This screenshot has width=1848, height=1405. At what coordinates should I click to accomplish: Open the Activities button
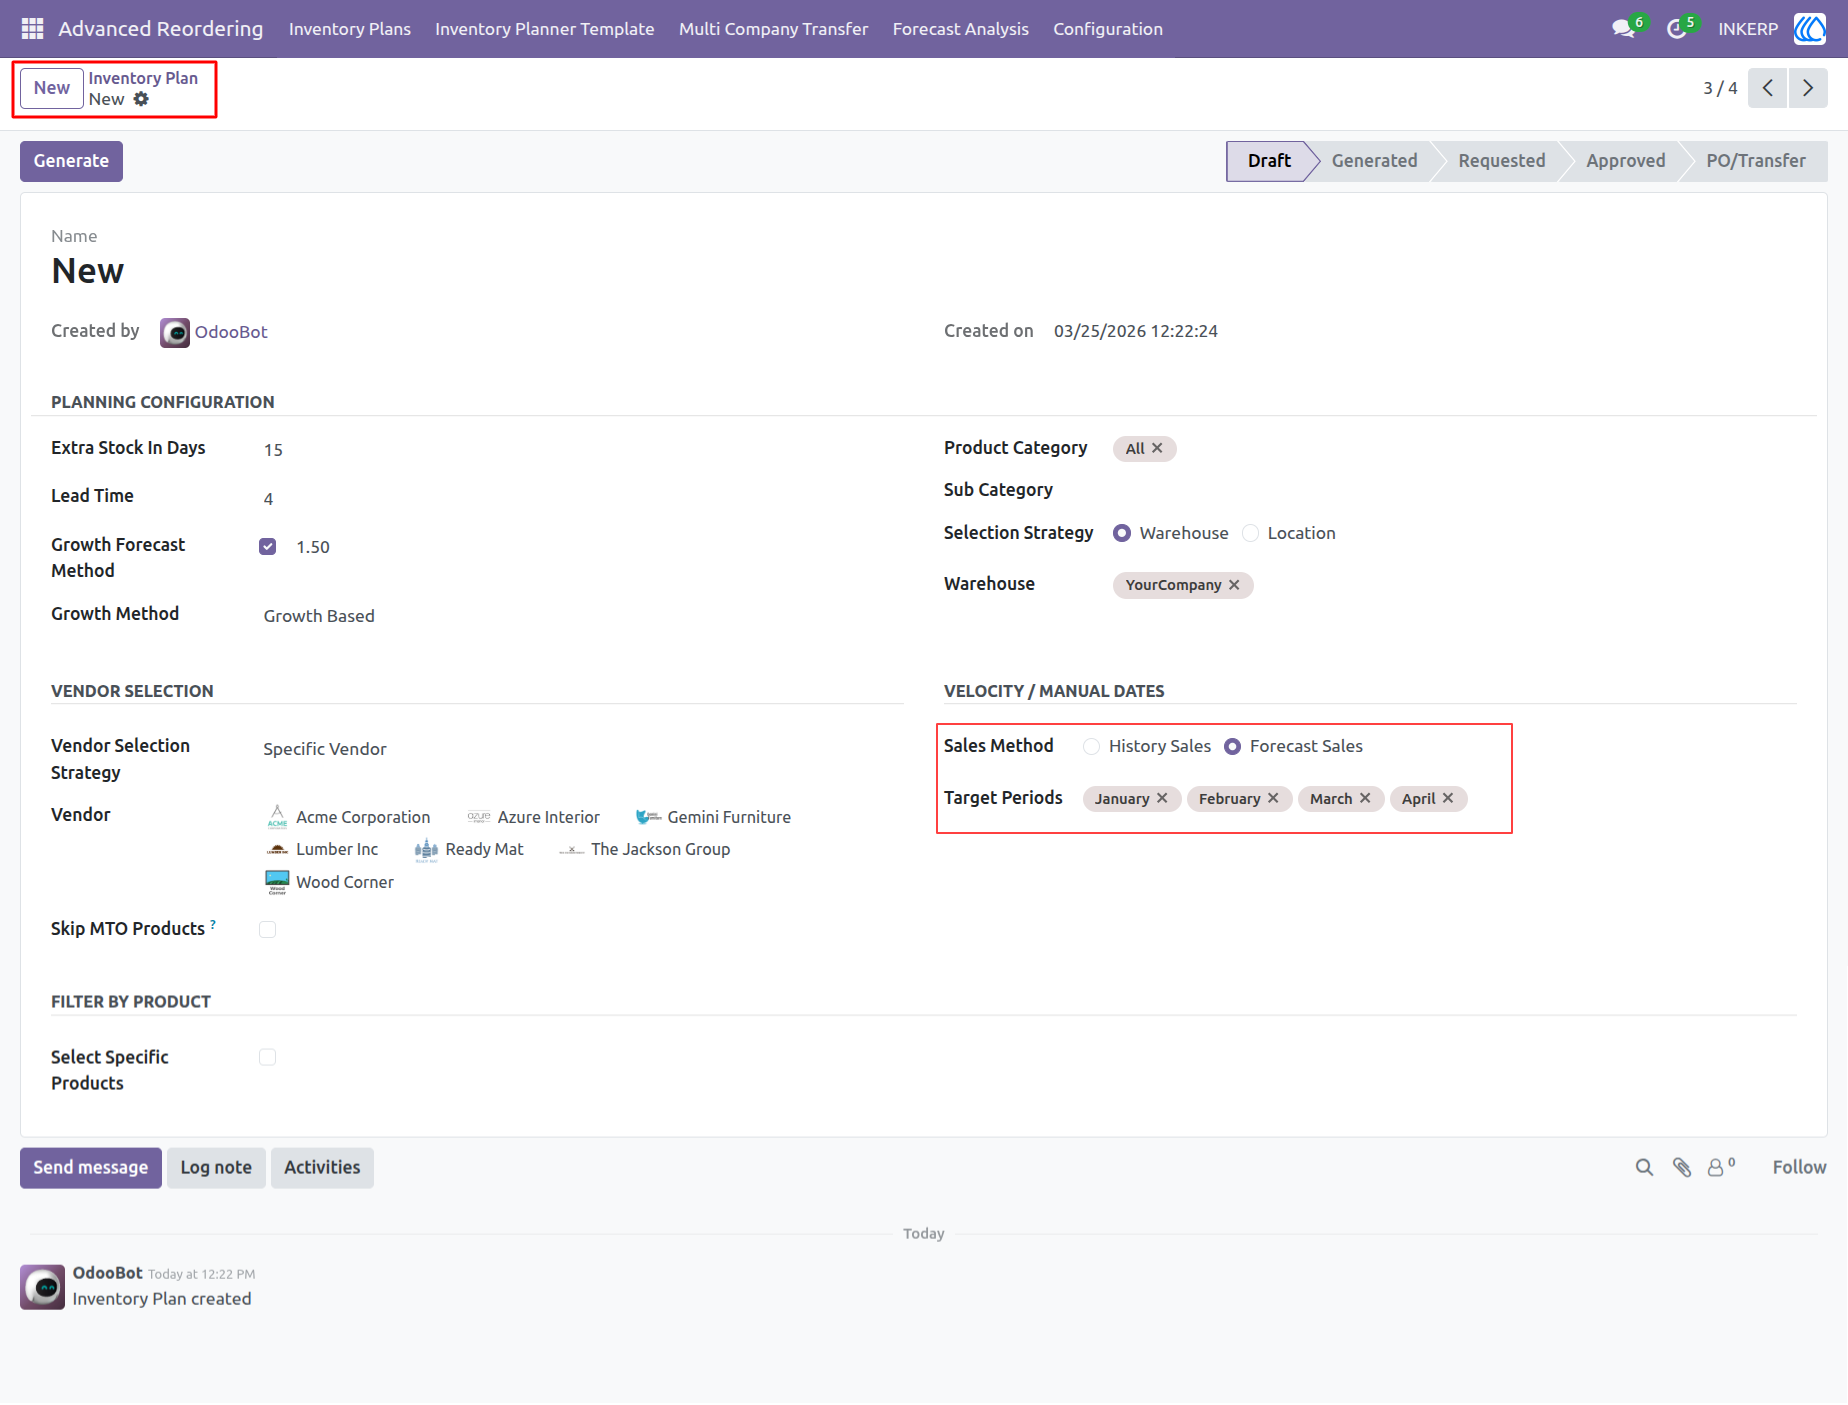coord(322,1167)
